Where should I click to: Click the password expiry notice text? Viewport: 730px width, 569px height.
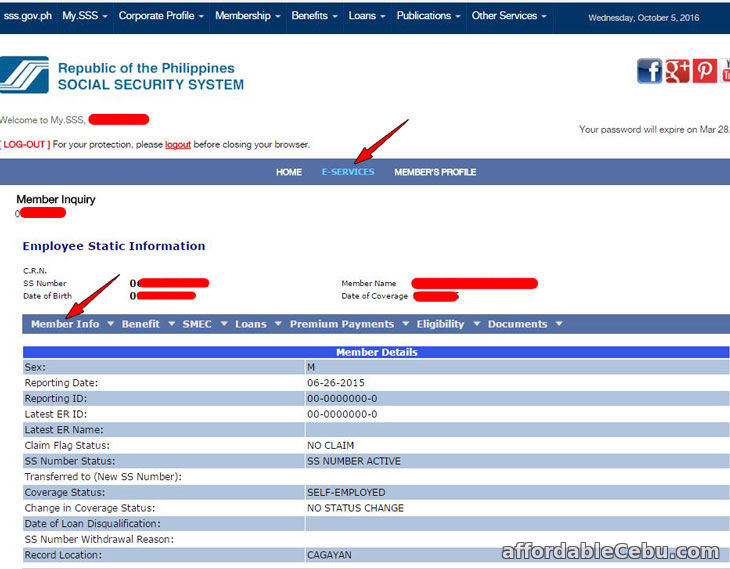tap(654, 129)
